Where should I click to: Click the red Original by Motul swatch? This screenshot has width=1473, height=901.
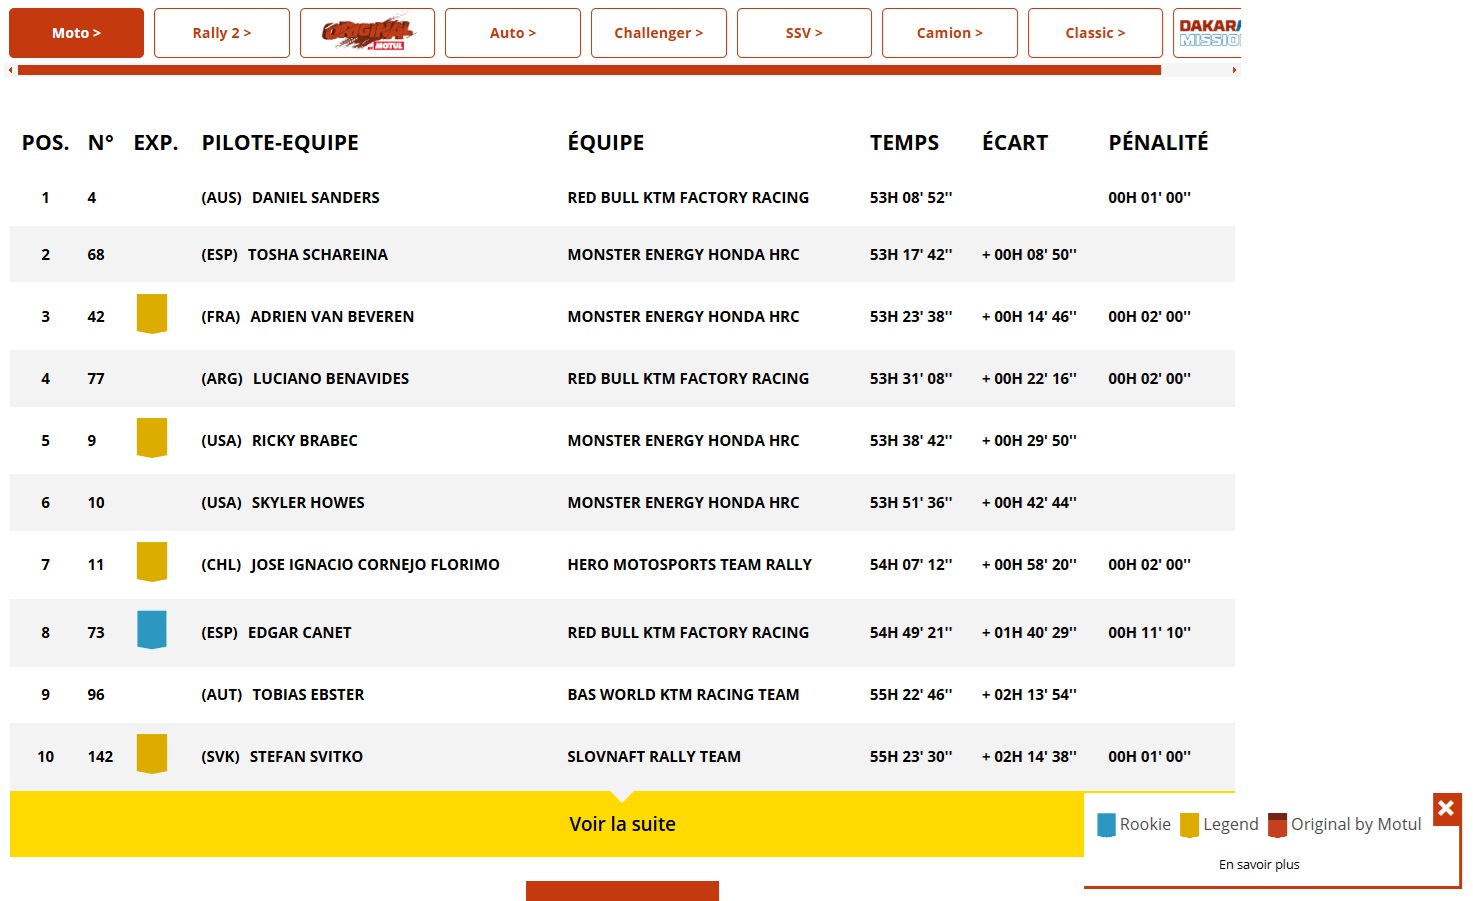coord(1277,825)
